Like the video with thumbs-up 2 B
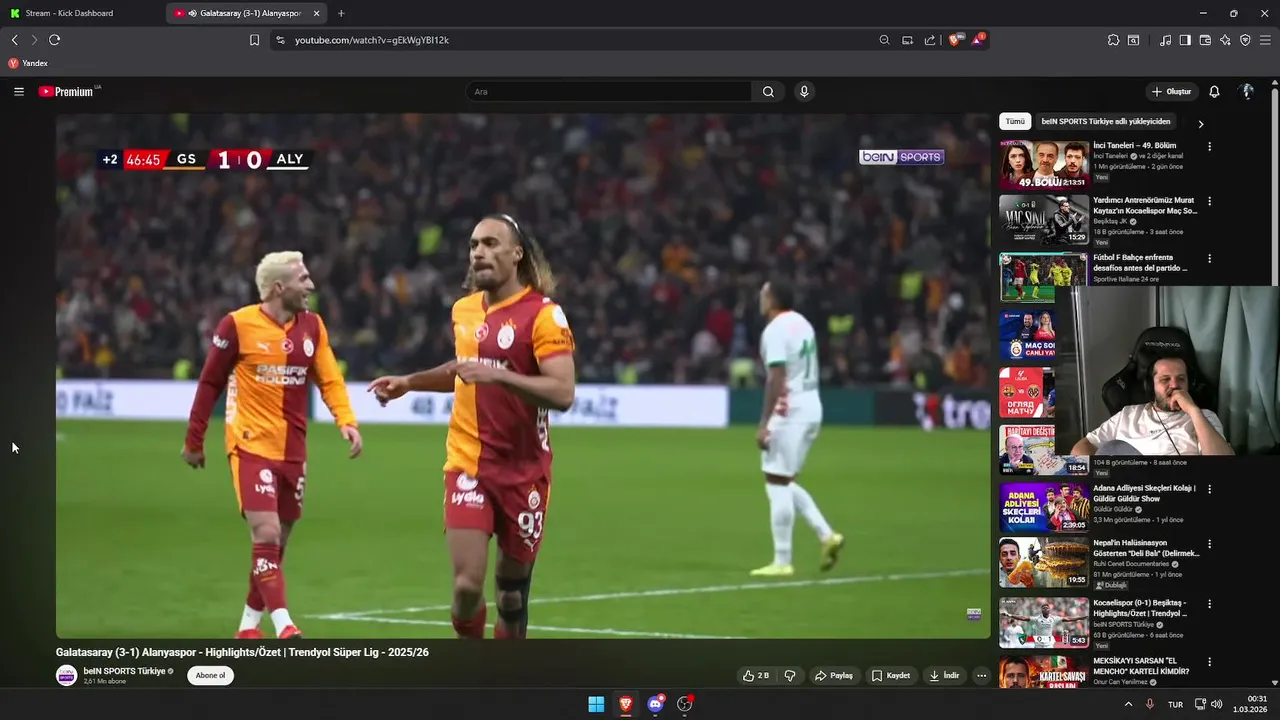 pos(755,676)
